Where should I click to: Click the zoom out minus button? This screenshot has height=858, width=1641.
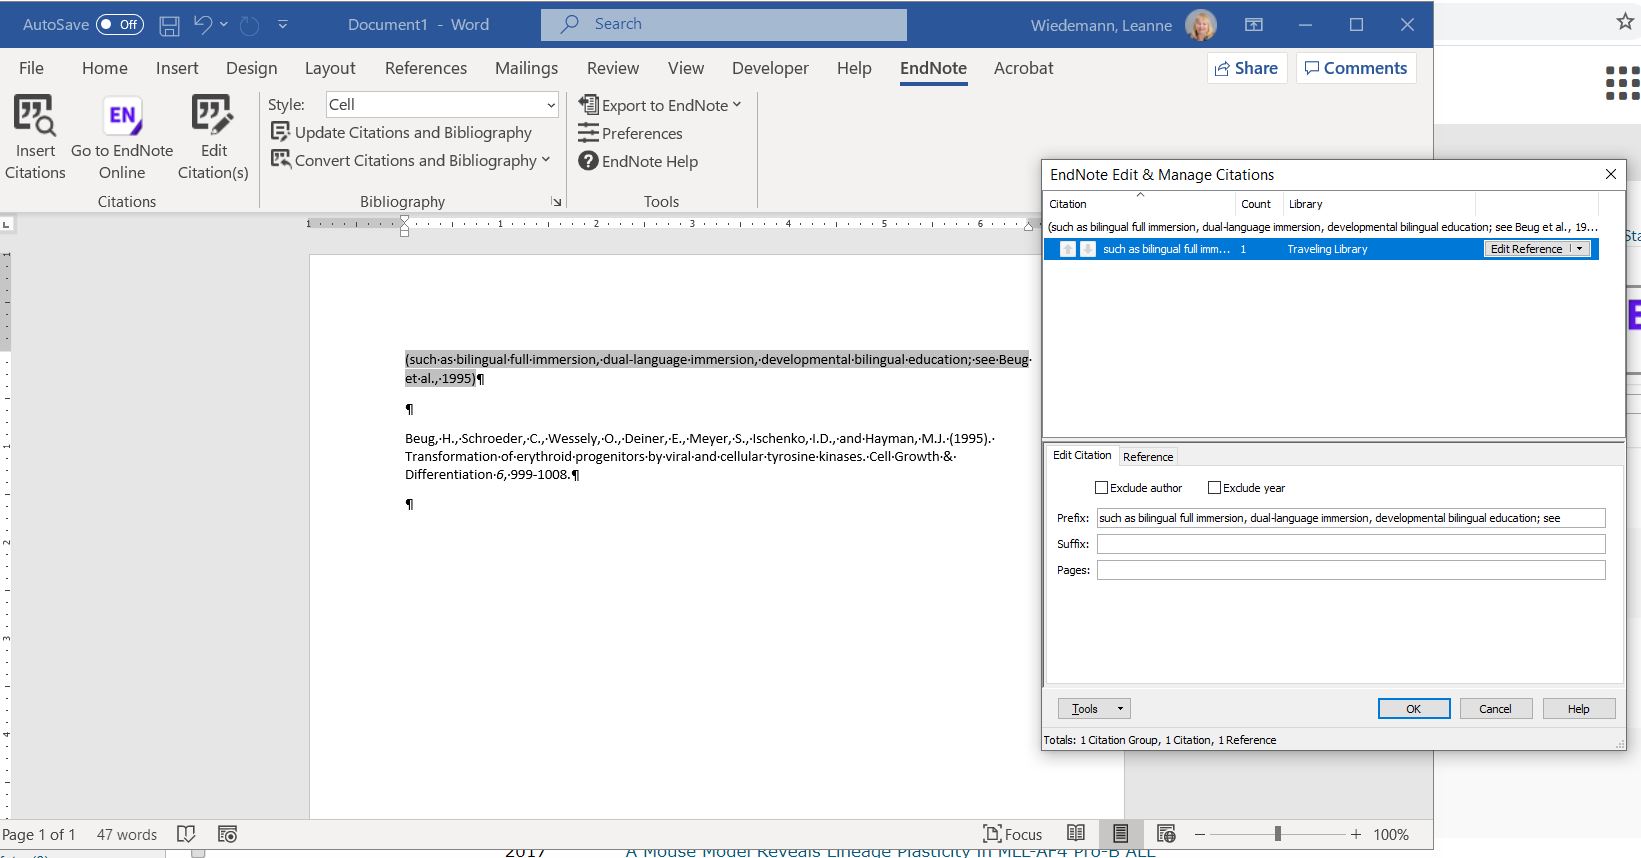pos(1200,834)
